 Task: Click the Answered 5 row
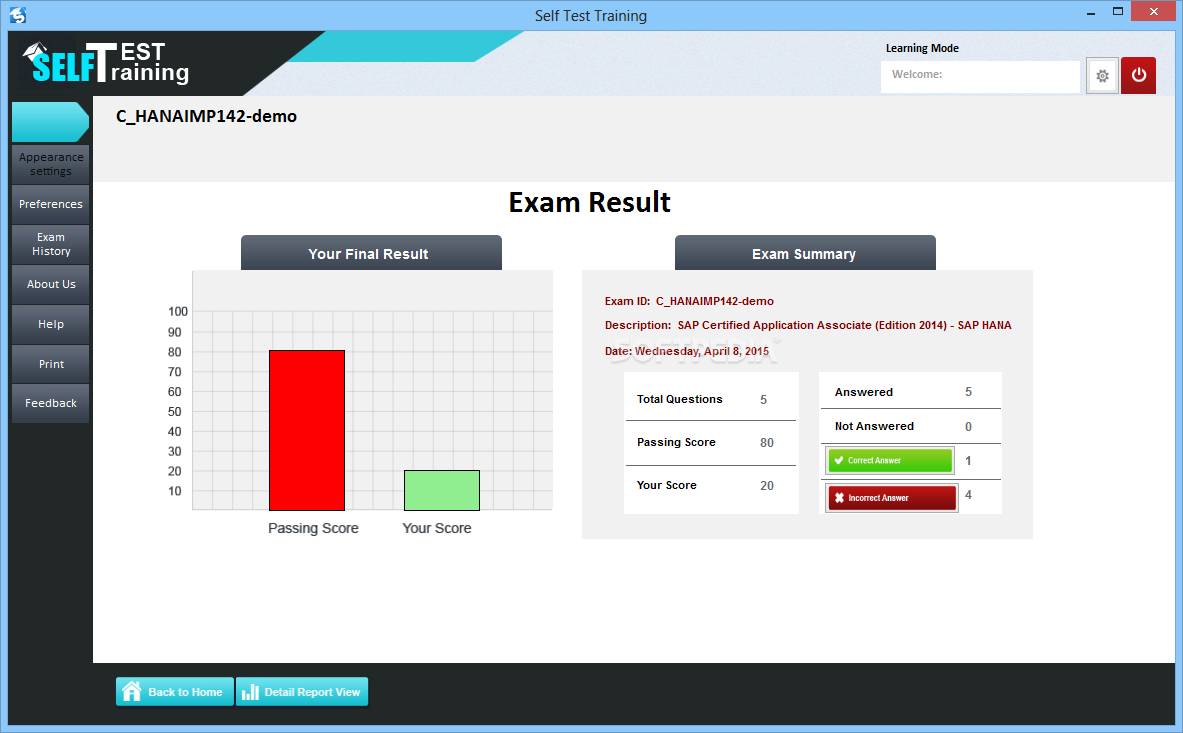point(911,392)
